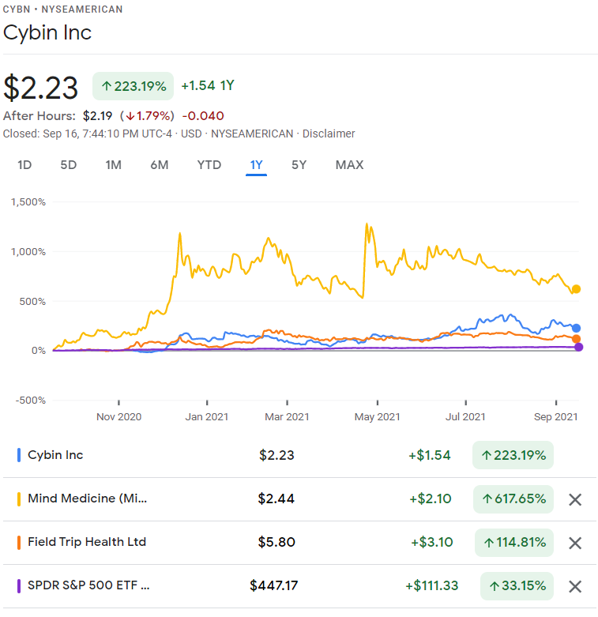Click the Field Trip $5.80 price

(277, 542)
